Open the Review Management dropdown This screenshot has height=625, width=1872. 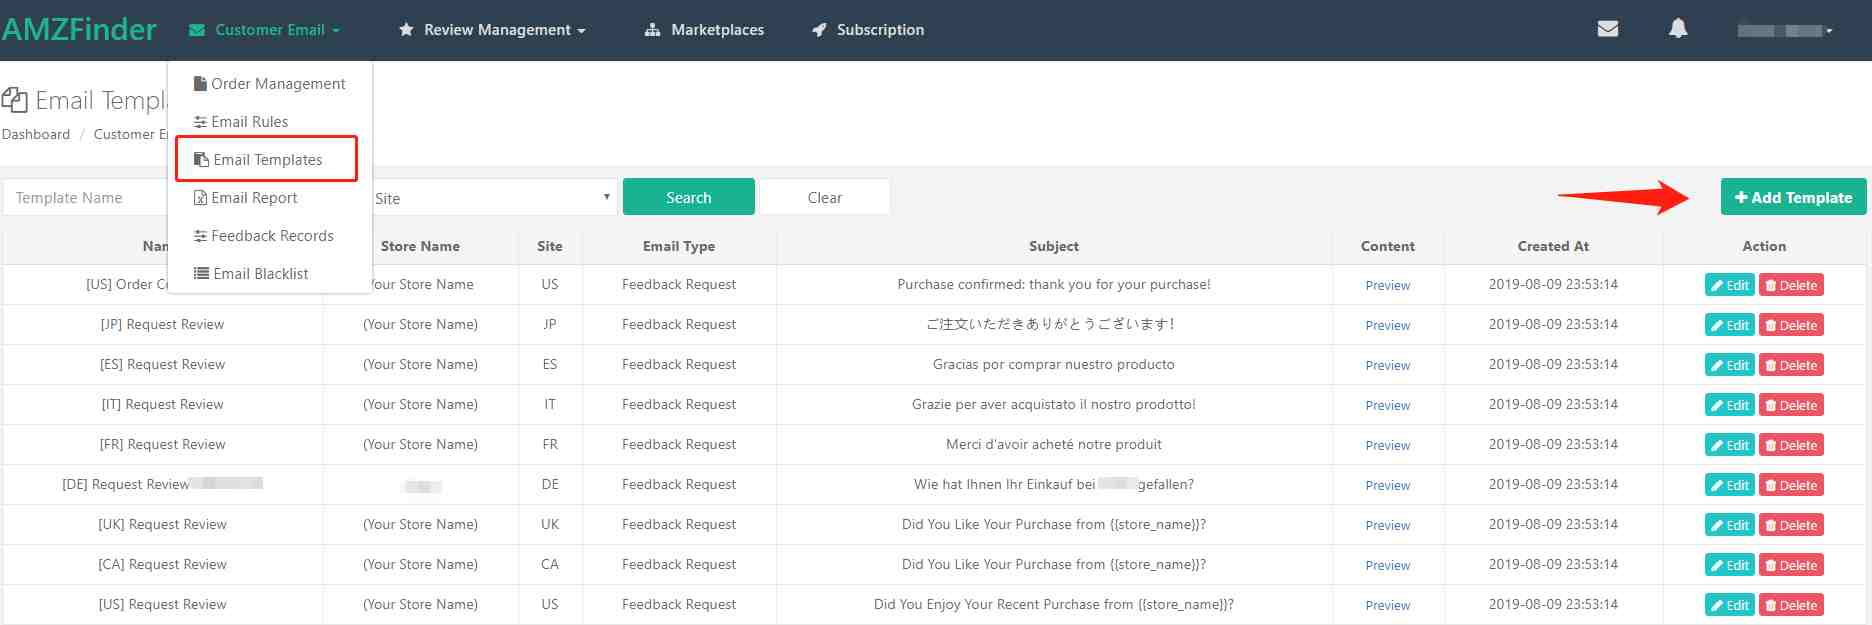pyautogui.click(x=492, y=30)
